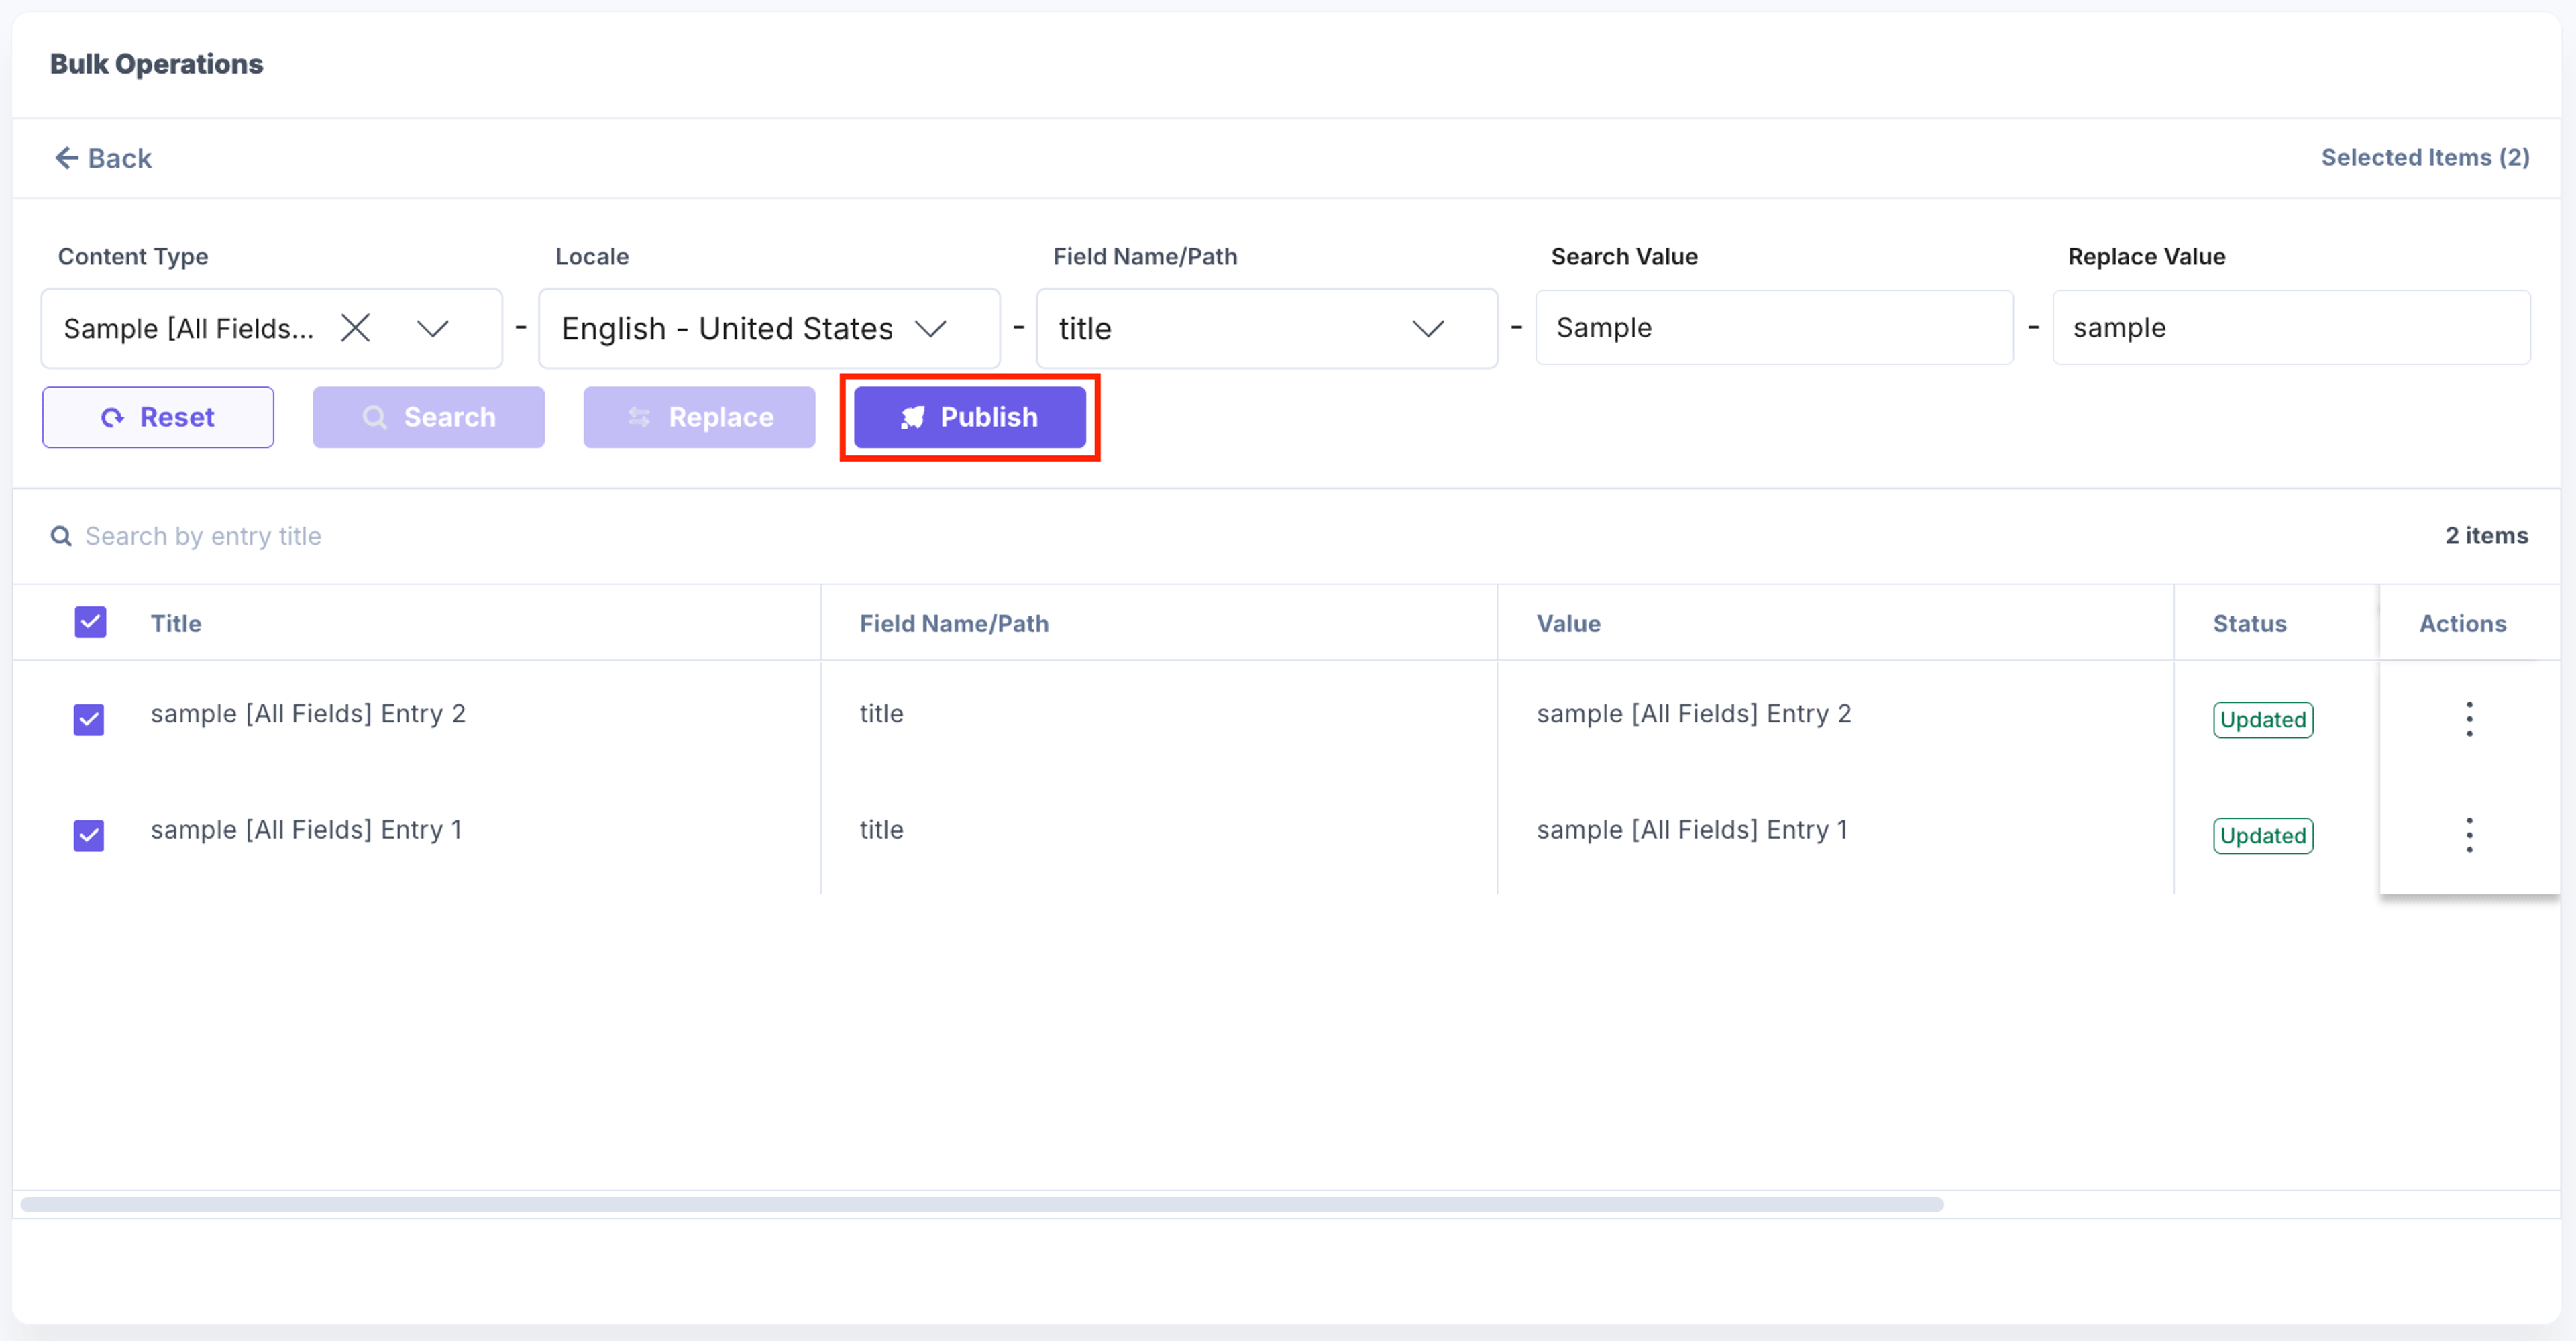This screenshot has height=1341, width=2576.
Task: Click the Search by entry title field
Action: [203, 537]
